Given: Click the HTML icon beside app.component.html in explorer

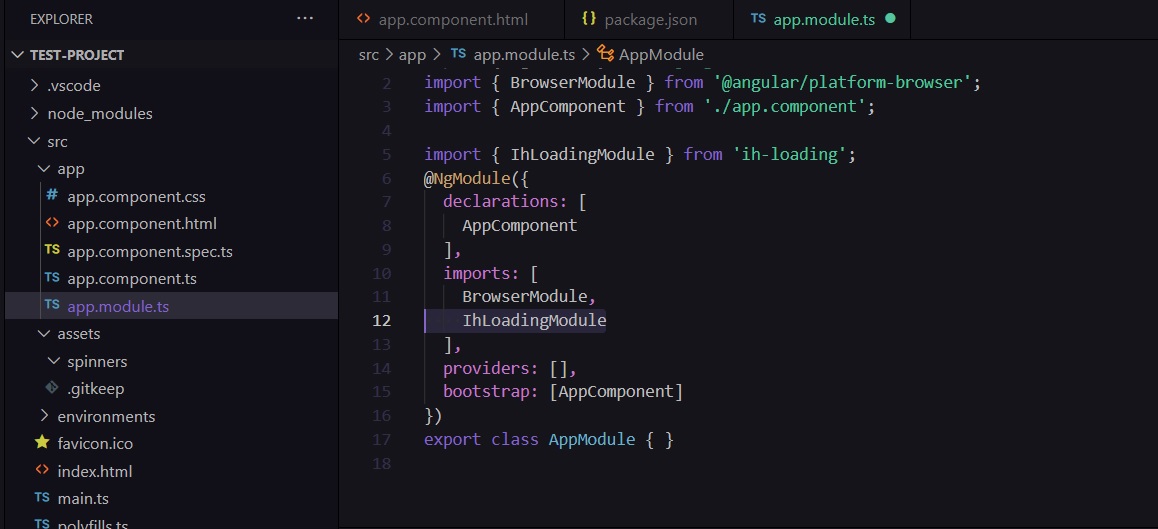Looking at the screenshot, I should click(x=52, y=222).
